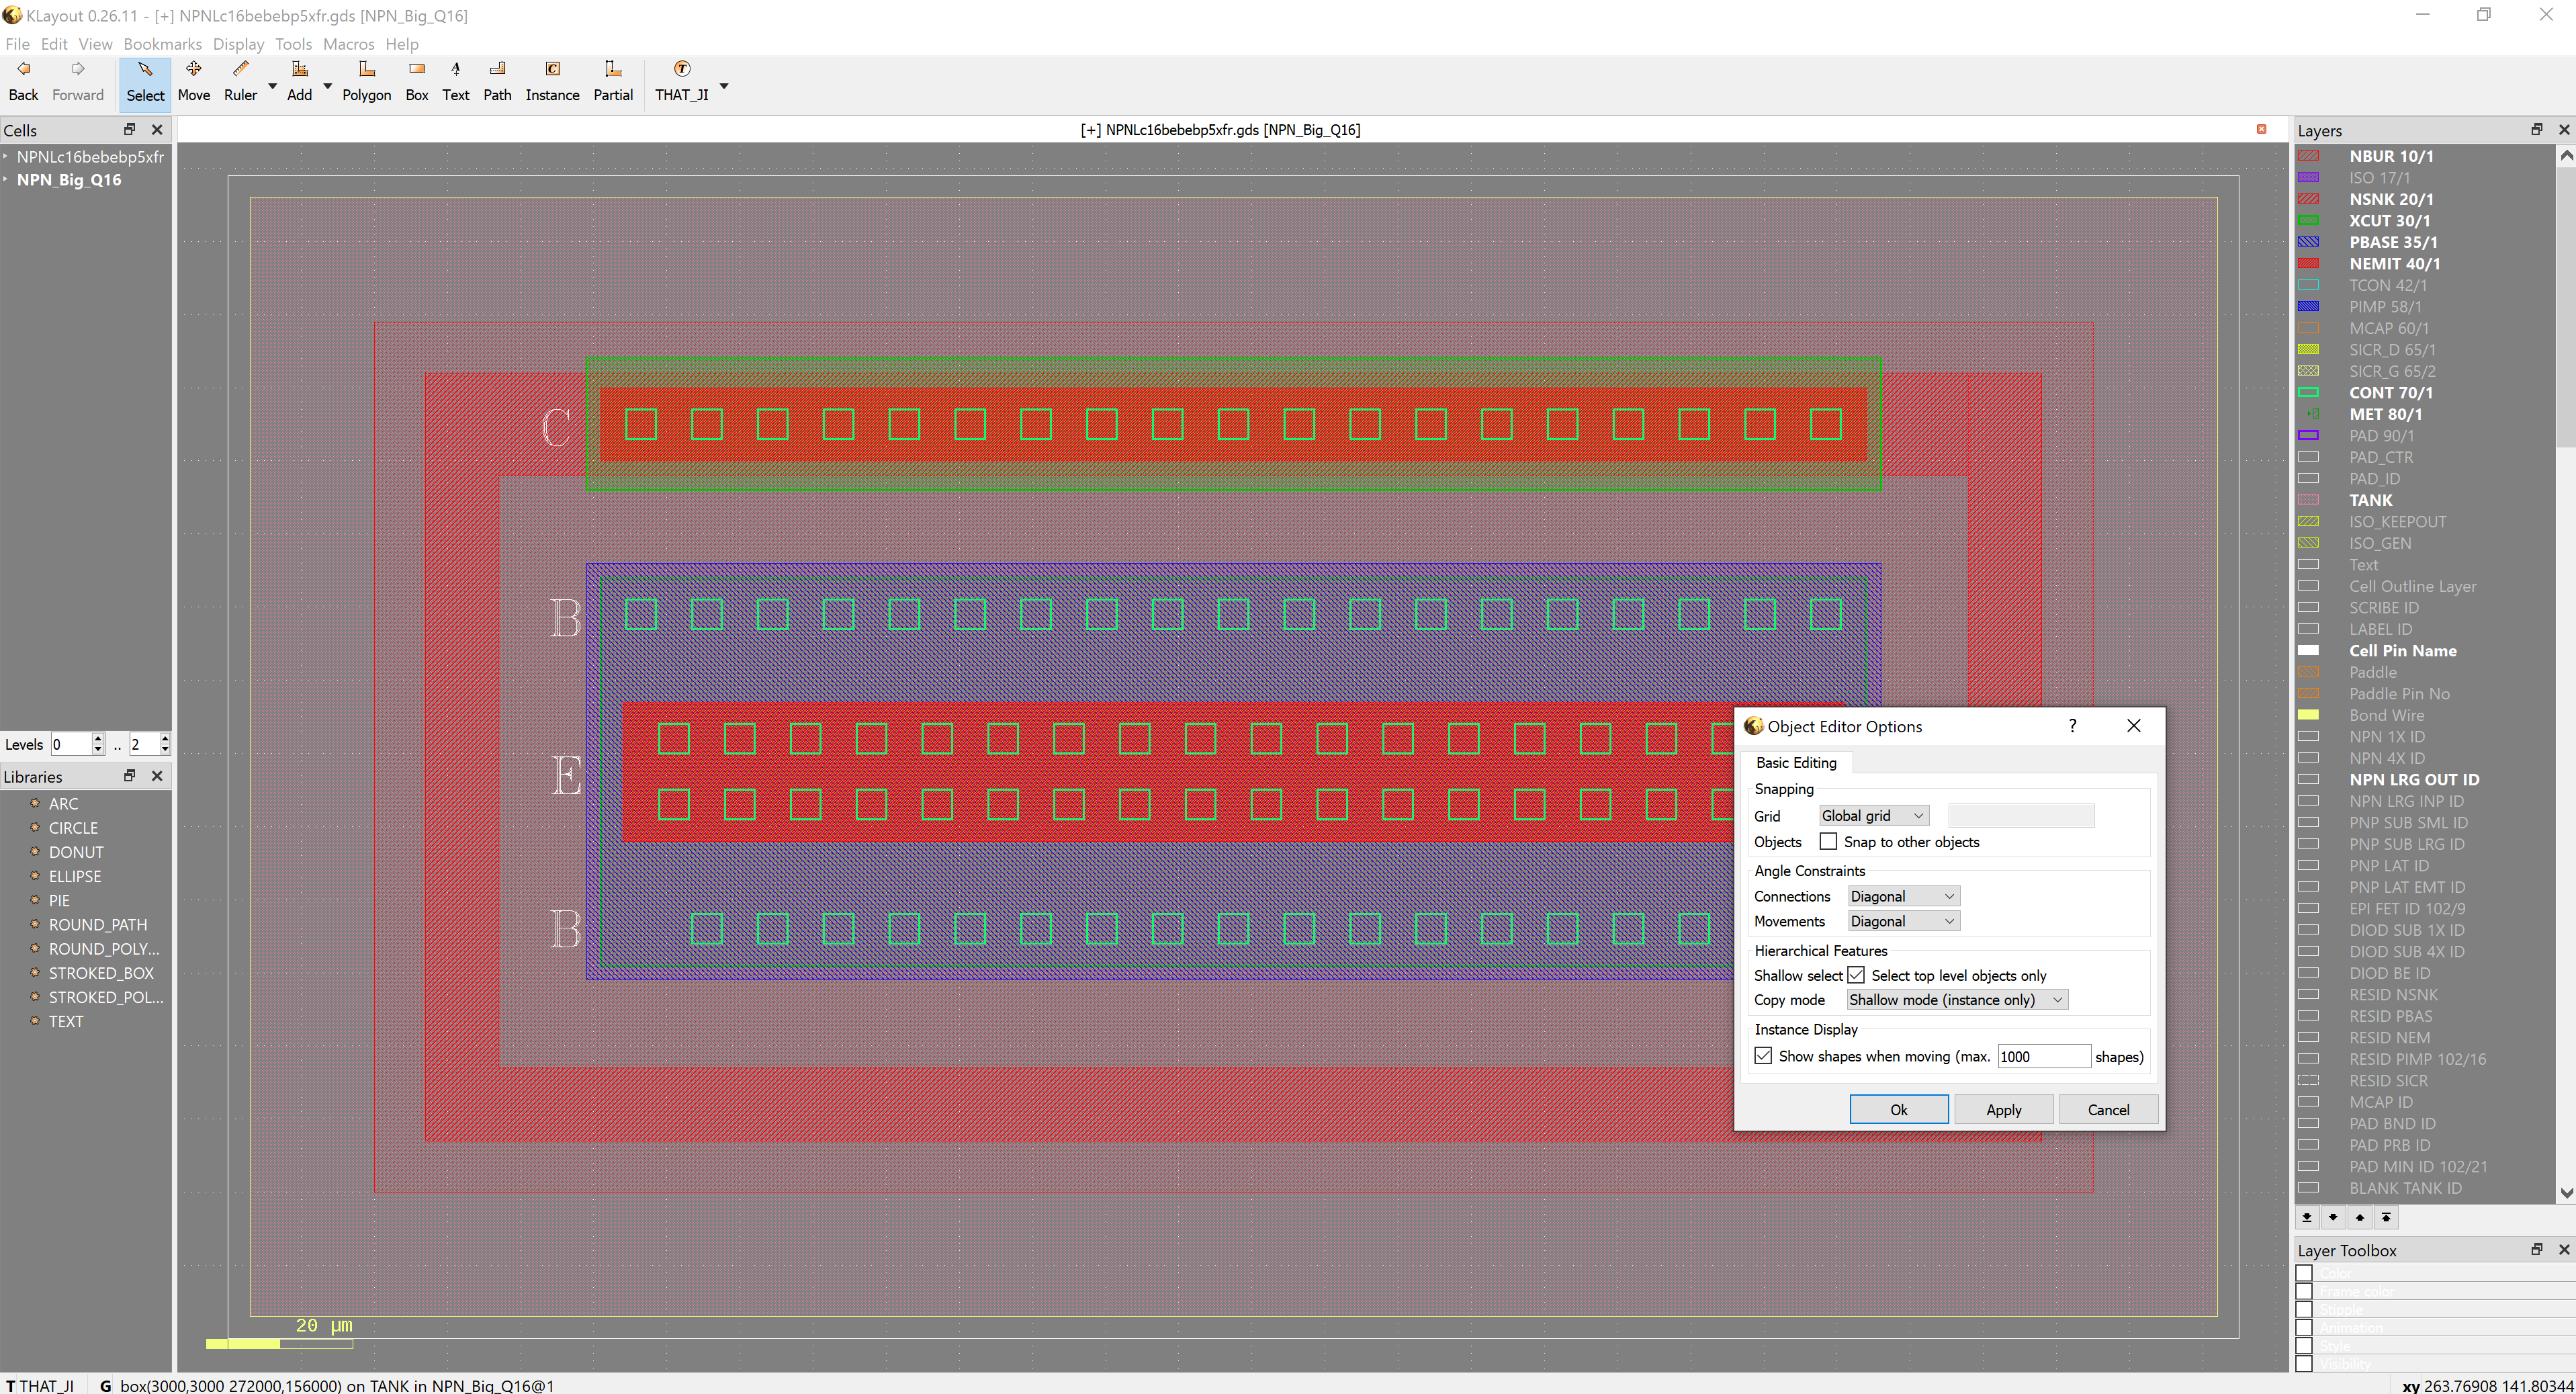The height and width of the screenshot is (1394, 2576).
Task: Open the Macros menu
Action: tap(348, 44)
